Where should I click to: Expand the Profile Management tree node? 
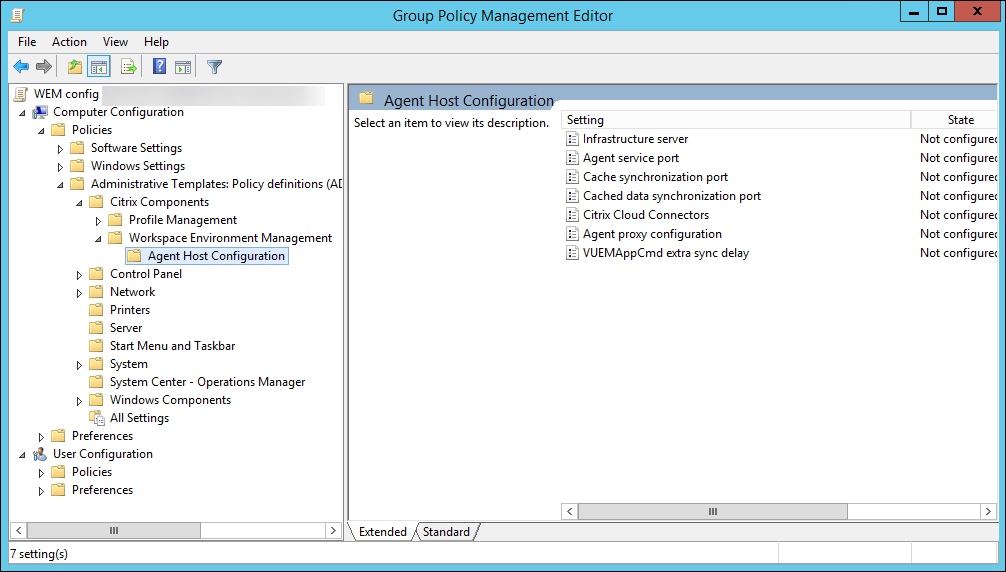(98, 220)
